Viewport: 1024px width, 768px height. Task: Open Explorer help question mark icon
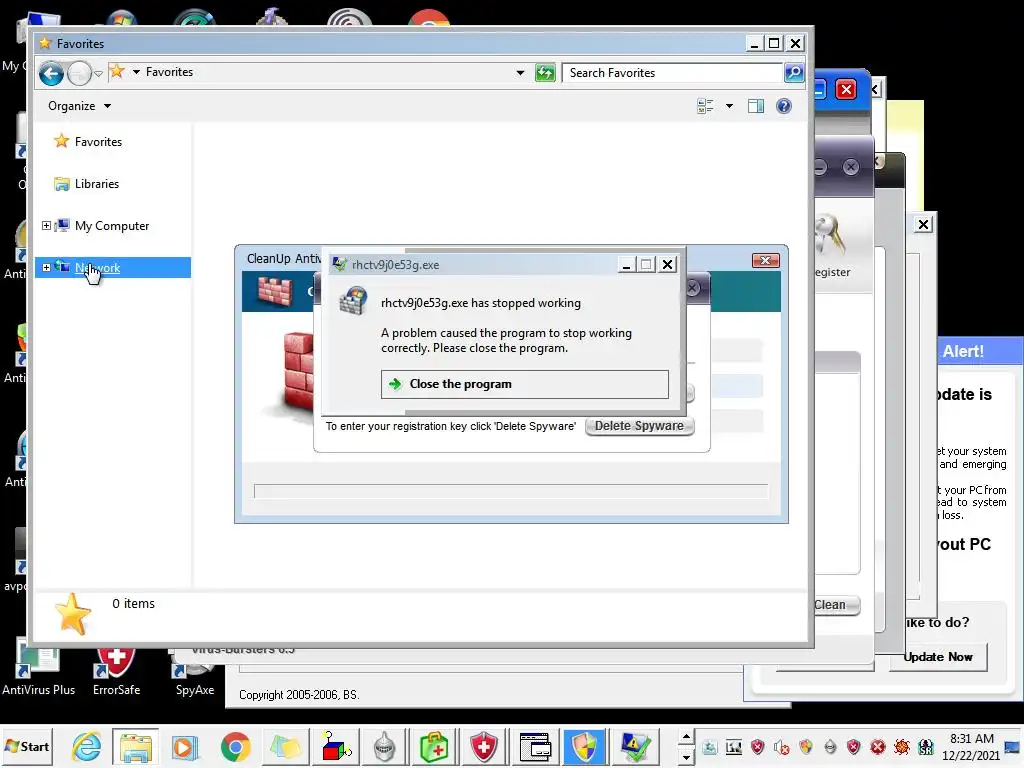coord(784,106)
